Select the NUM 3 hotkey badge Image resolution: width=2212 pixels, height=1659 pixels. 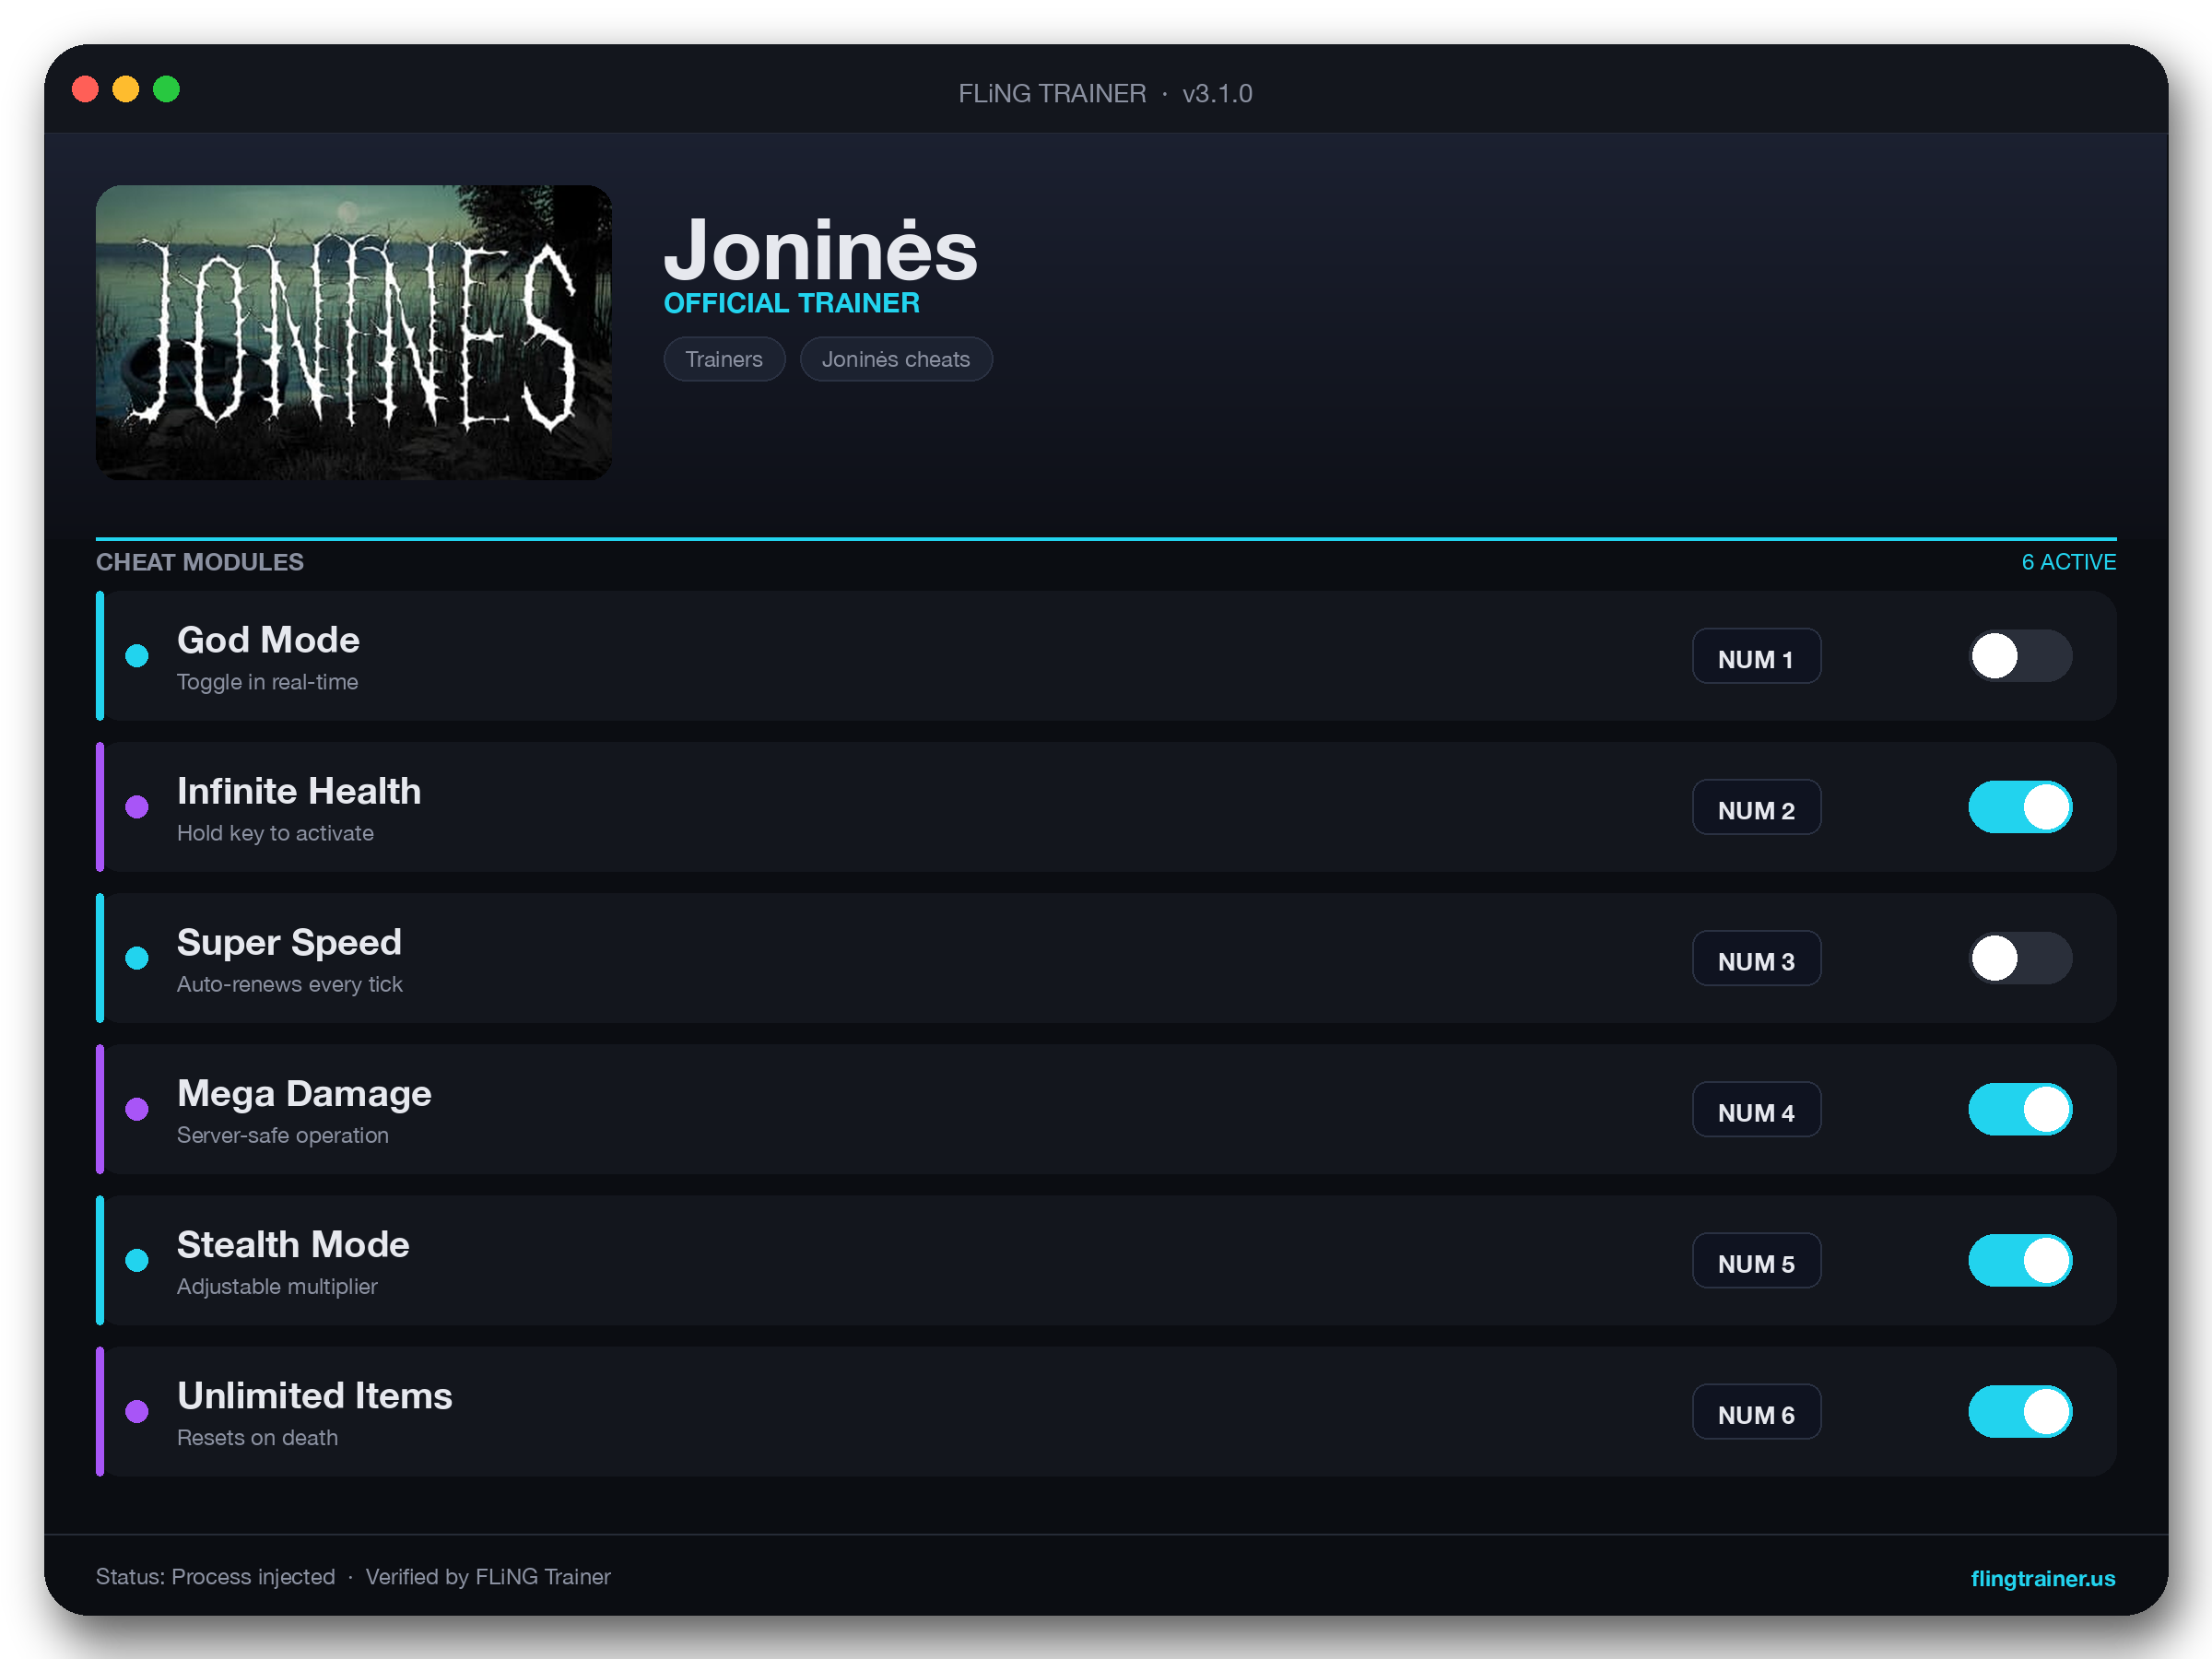1756,958
